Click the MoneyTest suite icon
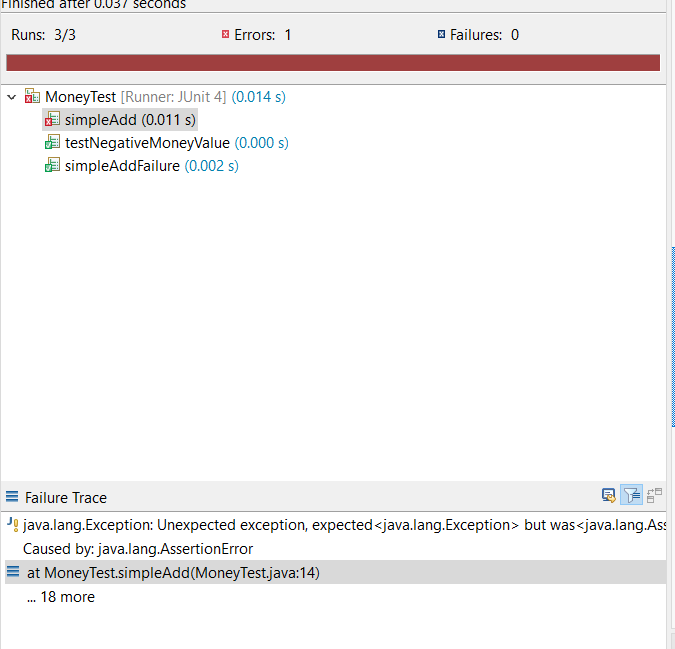 tap(32, 96)
